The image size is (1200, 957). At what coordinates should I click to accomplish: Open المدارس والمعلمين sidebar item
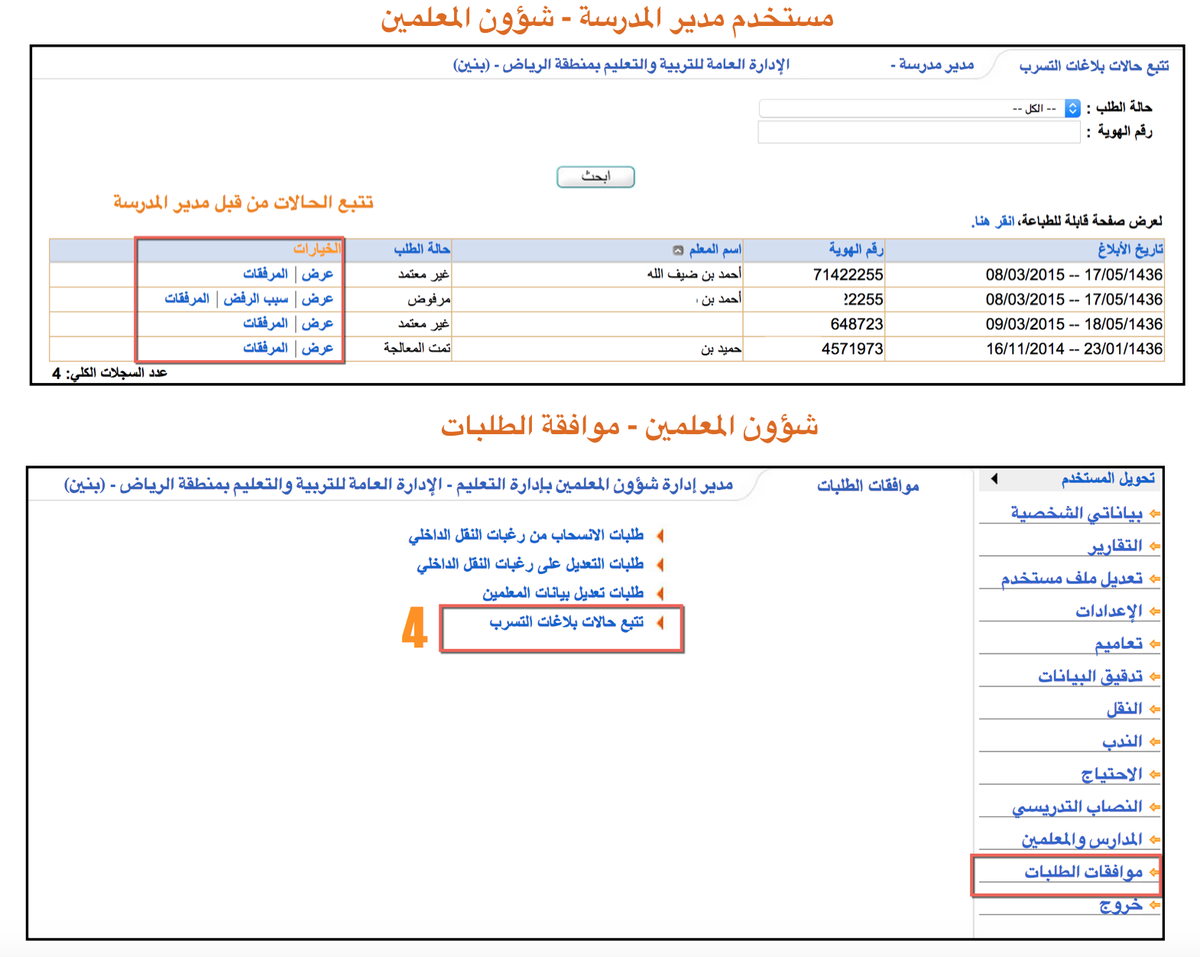click(x=1082, y=840)
